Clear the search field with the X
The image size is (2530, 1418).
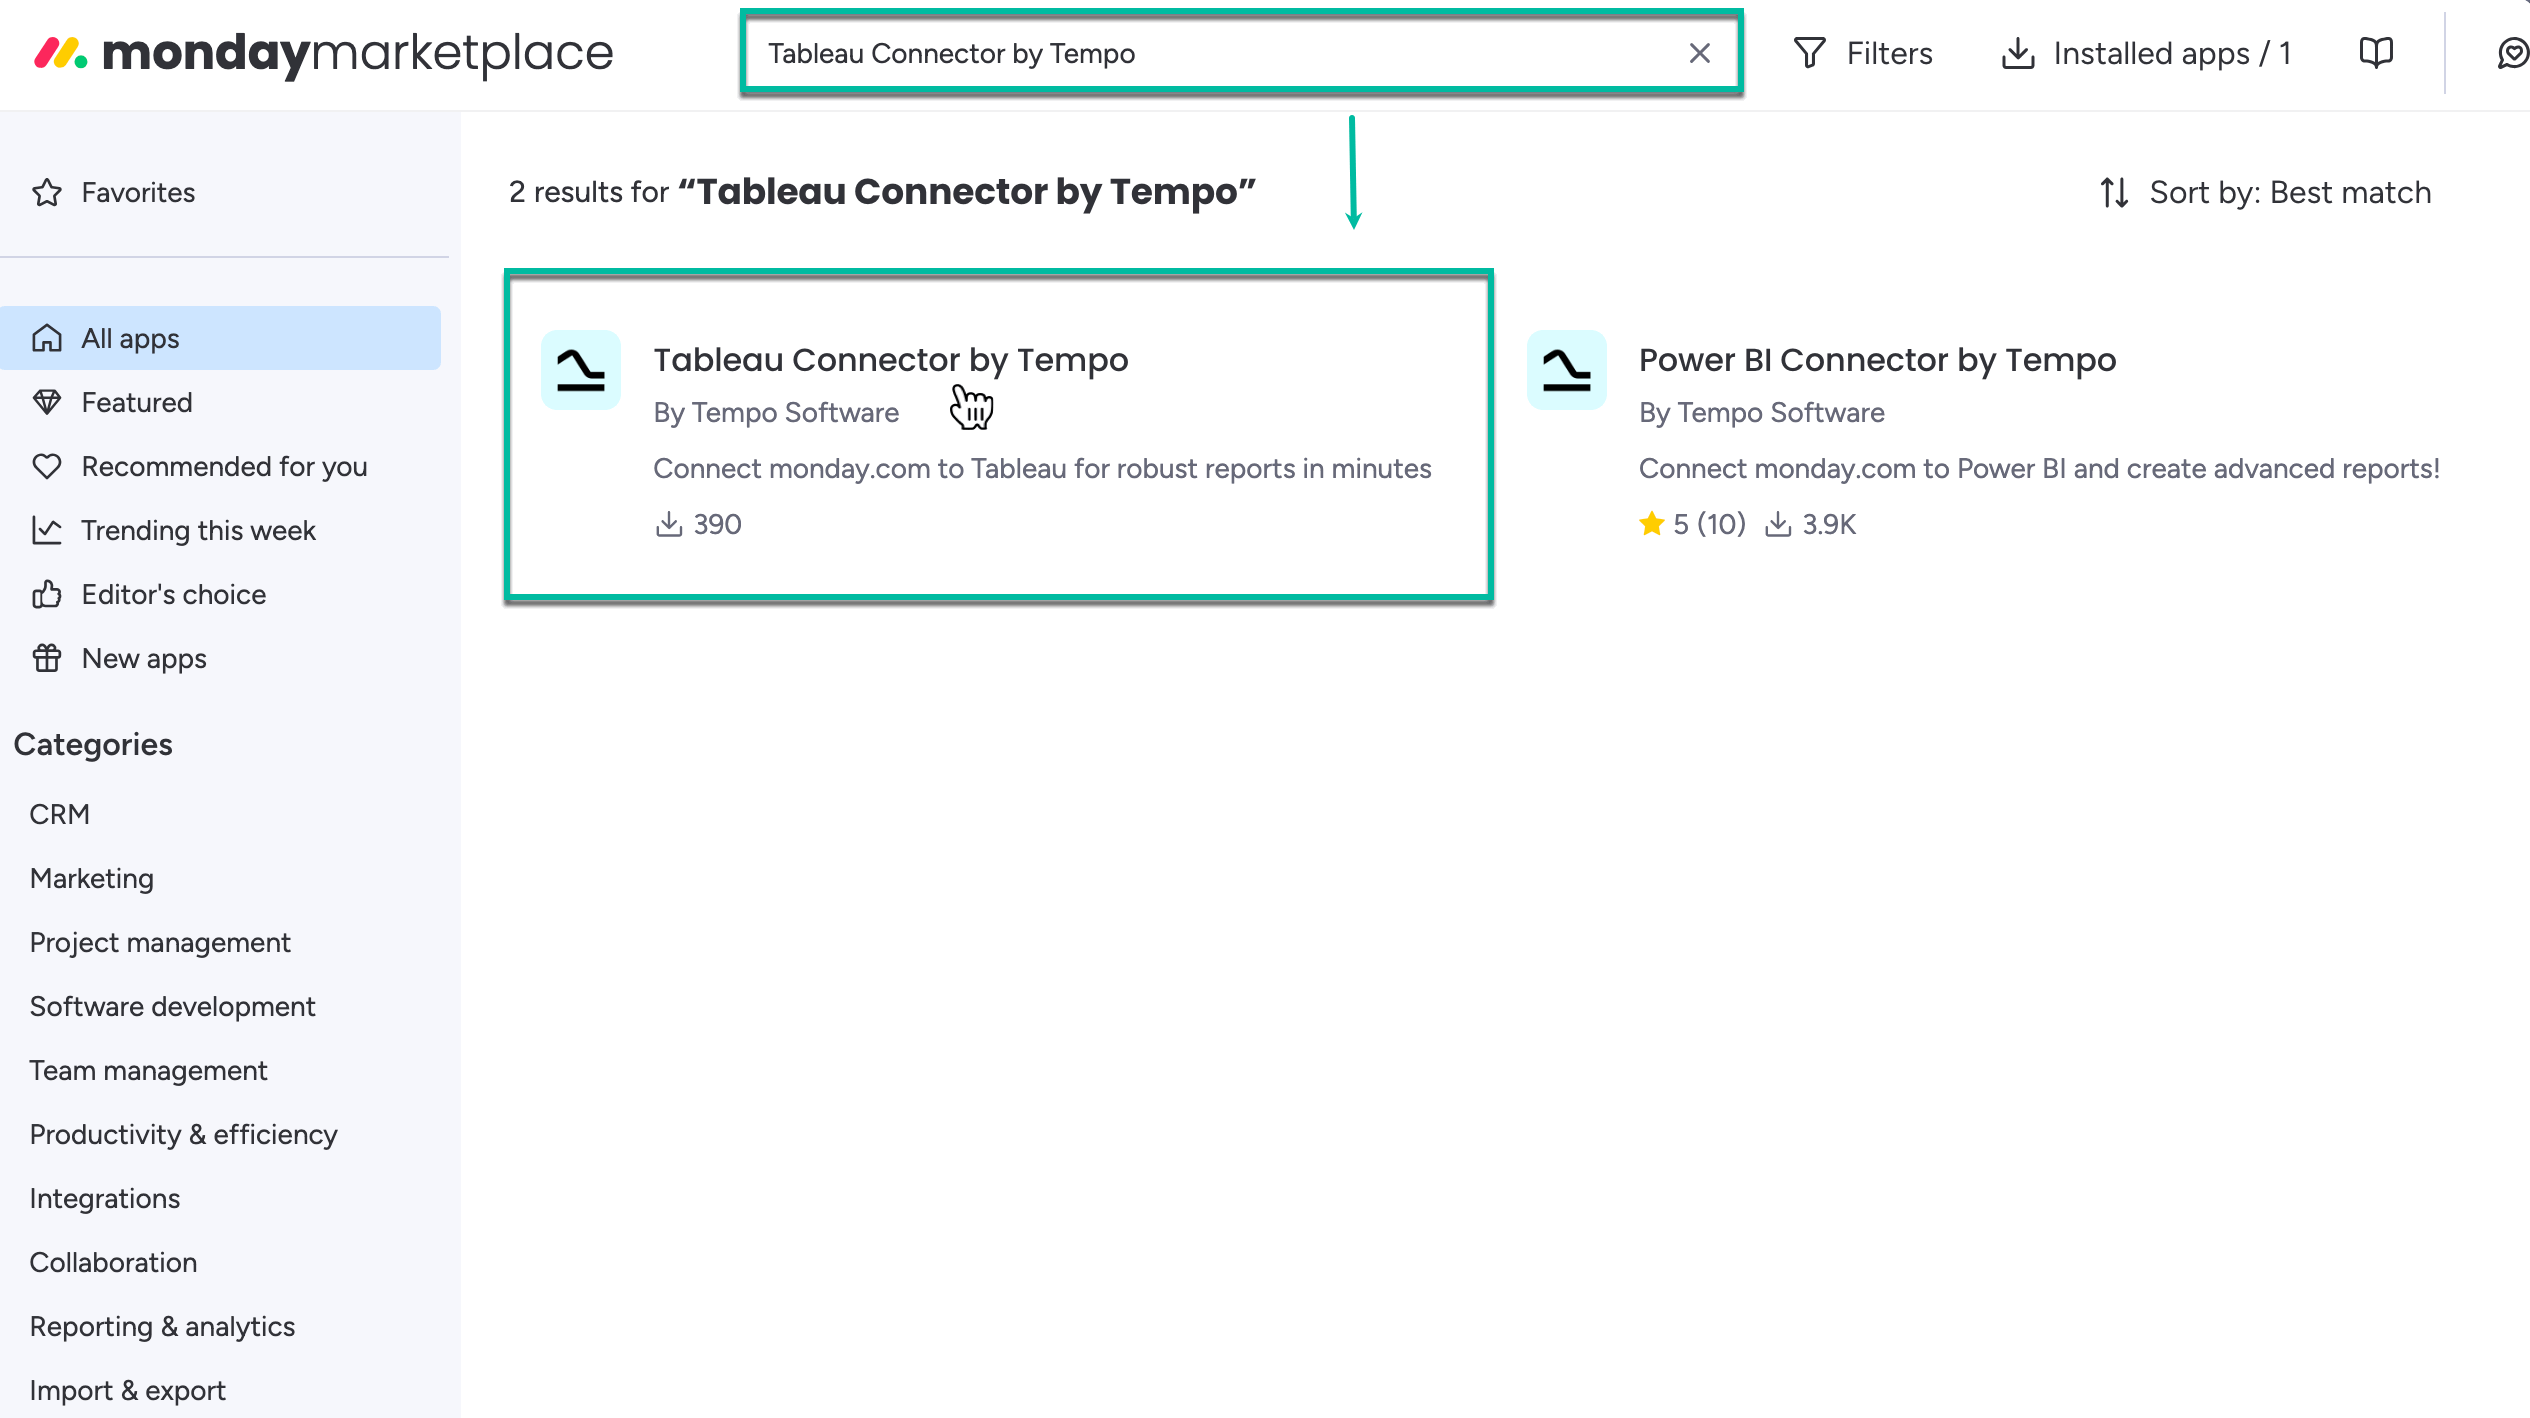(1700, 53)
